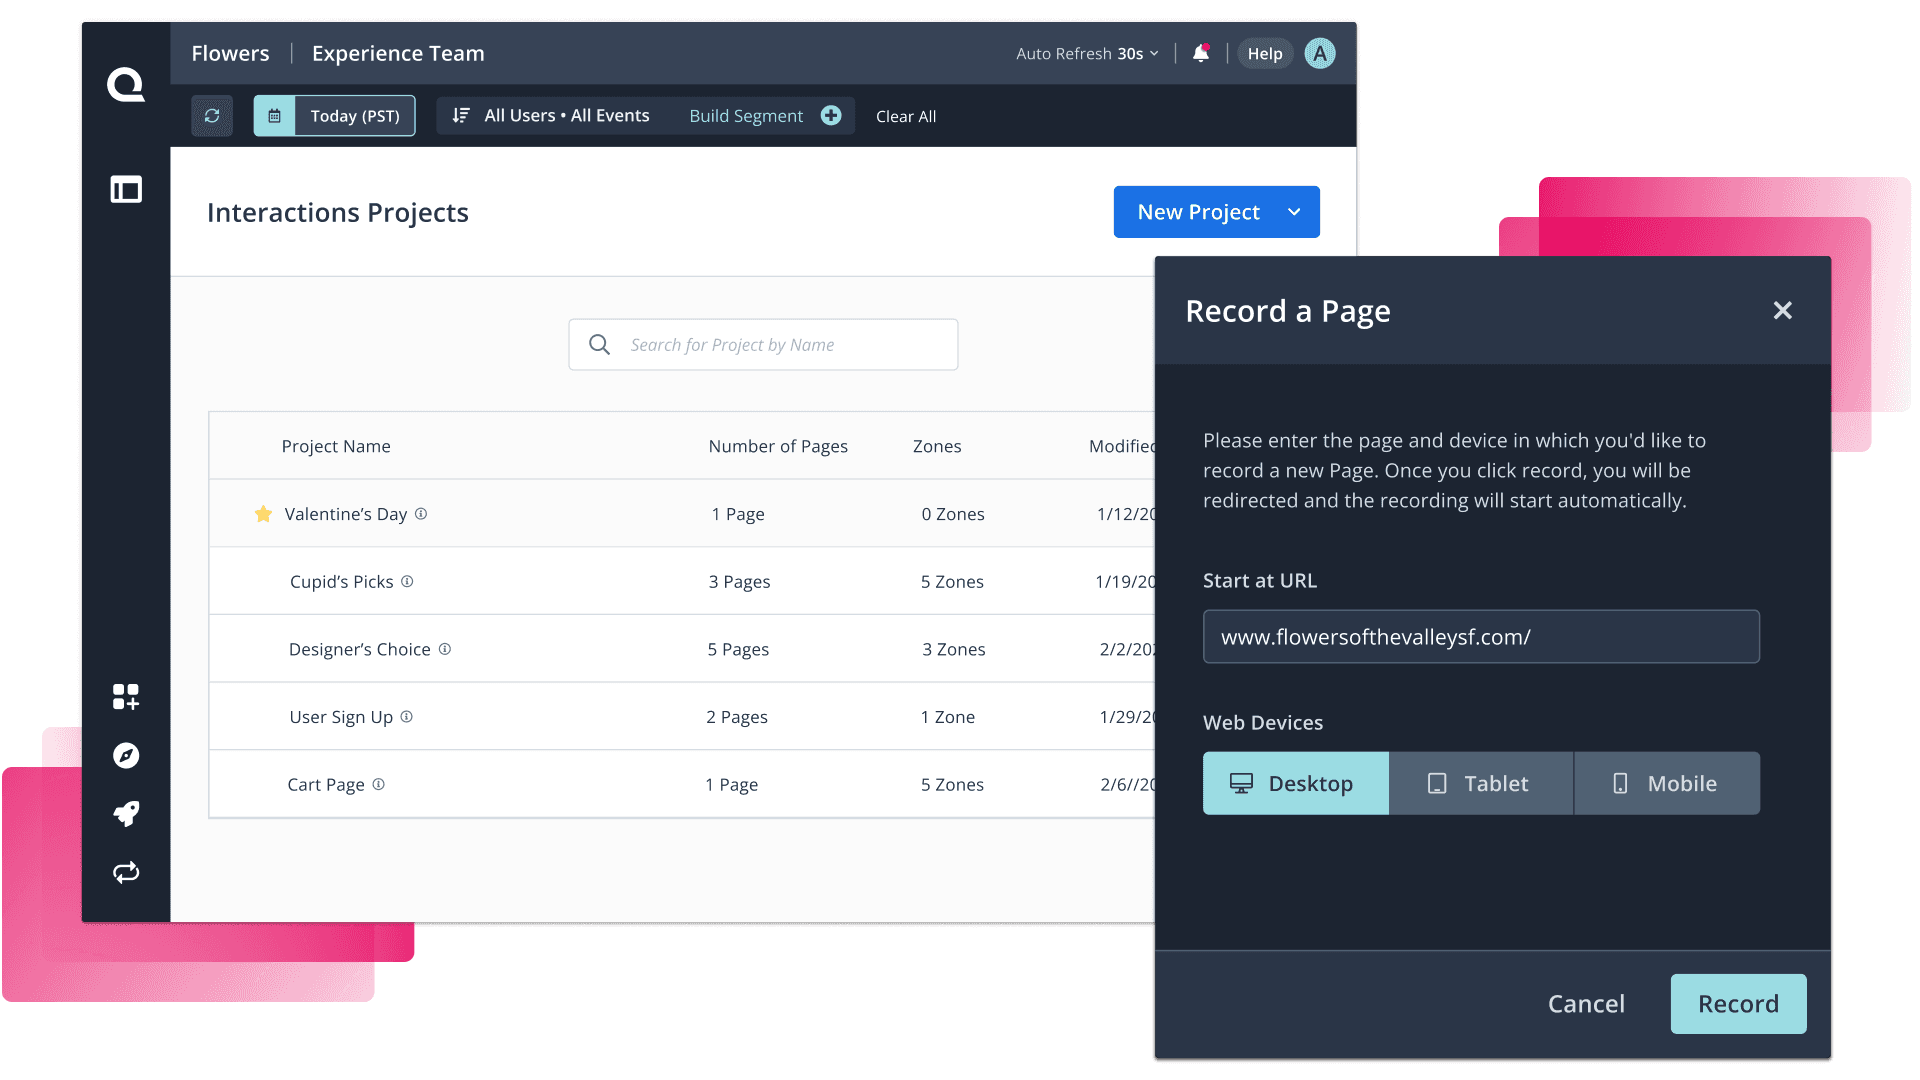The image size is (1920, 1080).
Task: Click the Valentine's Day star icon
Action: [x=264, y=513]
